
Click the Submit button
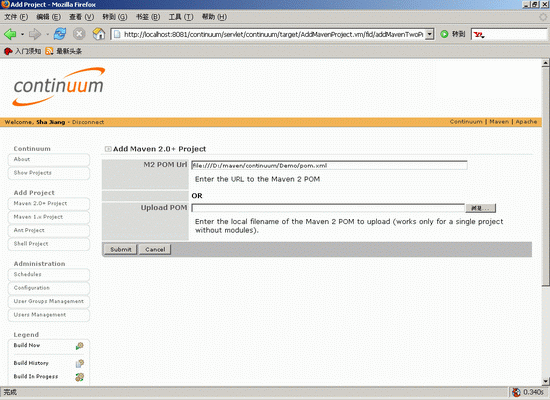pos(121,249)
